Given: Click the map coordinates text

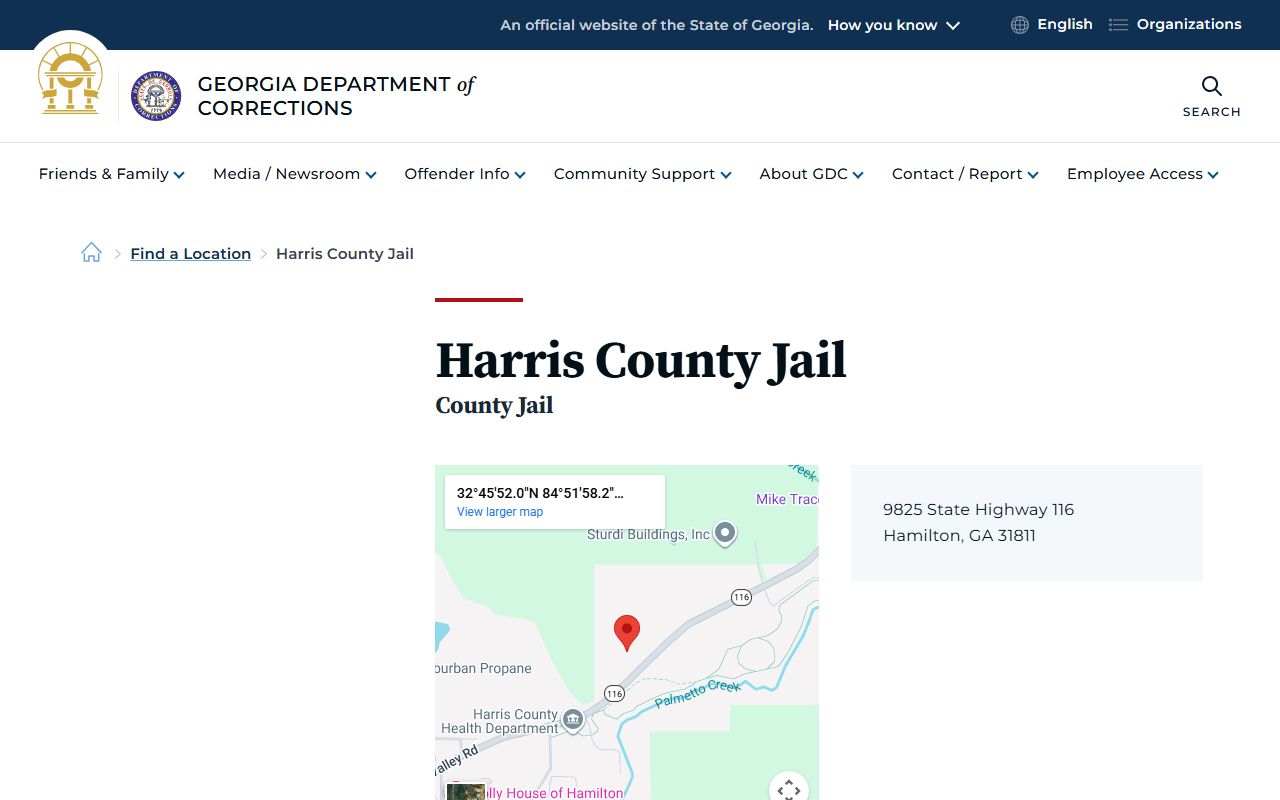Looking at the screenshot, I should click(x=540, y=493).
